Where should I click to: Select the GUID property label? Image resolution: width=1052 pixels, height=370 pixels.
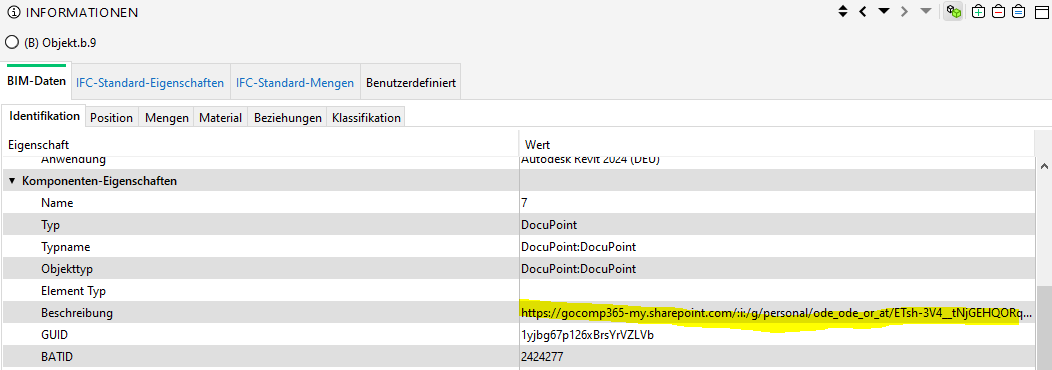coord(54,335)
